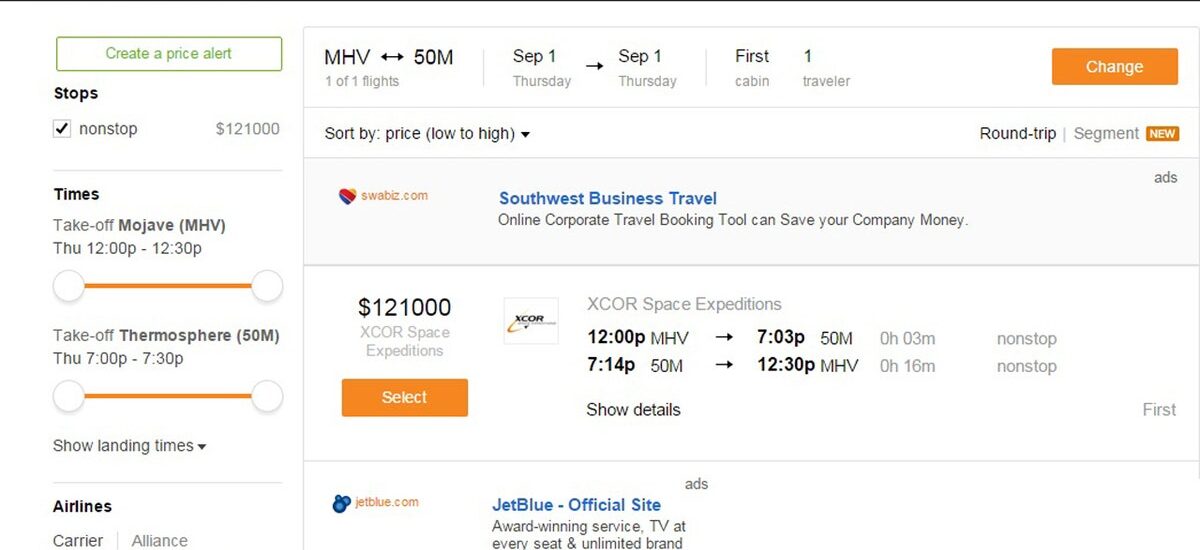
Task: Switch to the Alliance airlines tab
Action: coord(159,540)
